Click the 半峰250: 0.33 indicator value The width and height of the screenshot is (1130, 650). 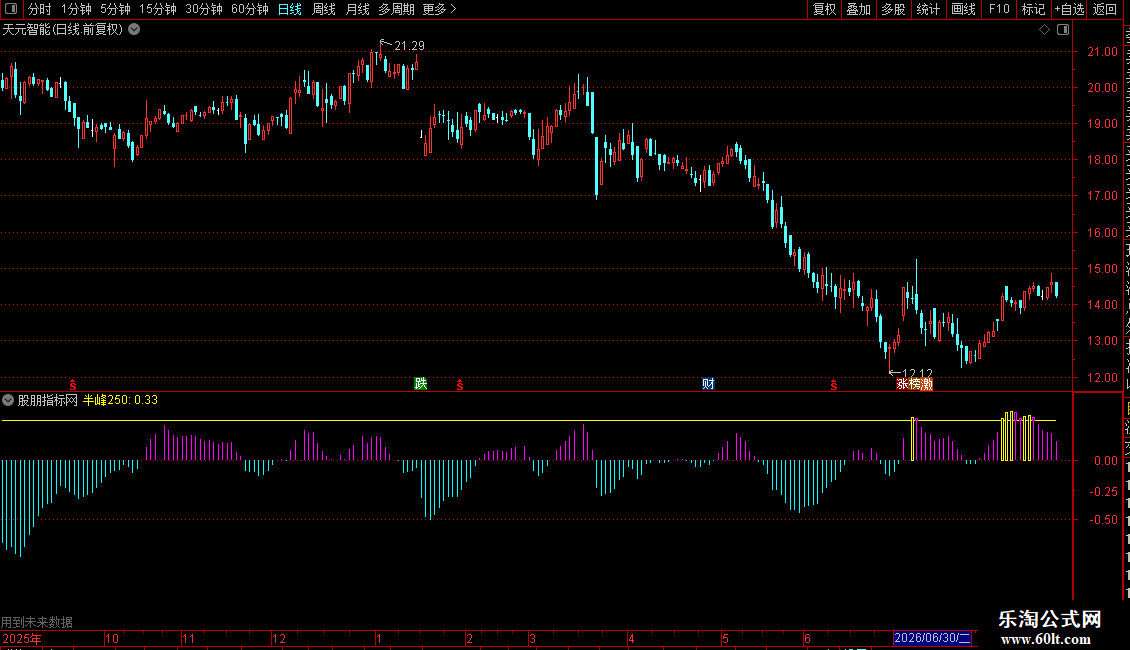120,400
